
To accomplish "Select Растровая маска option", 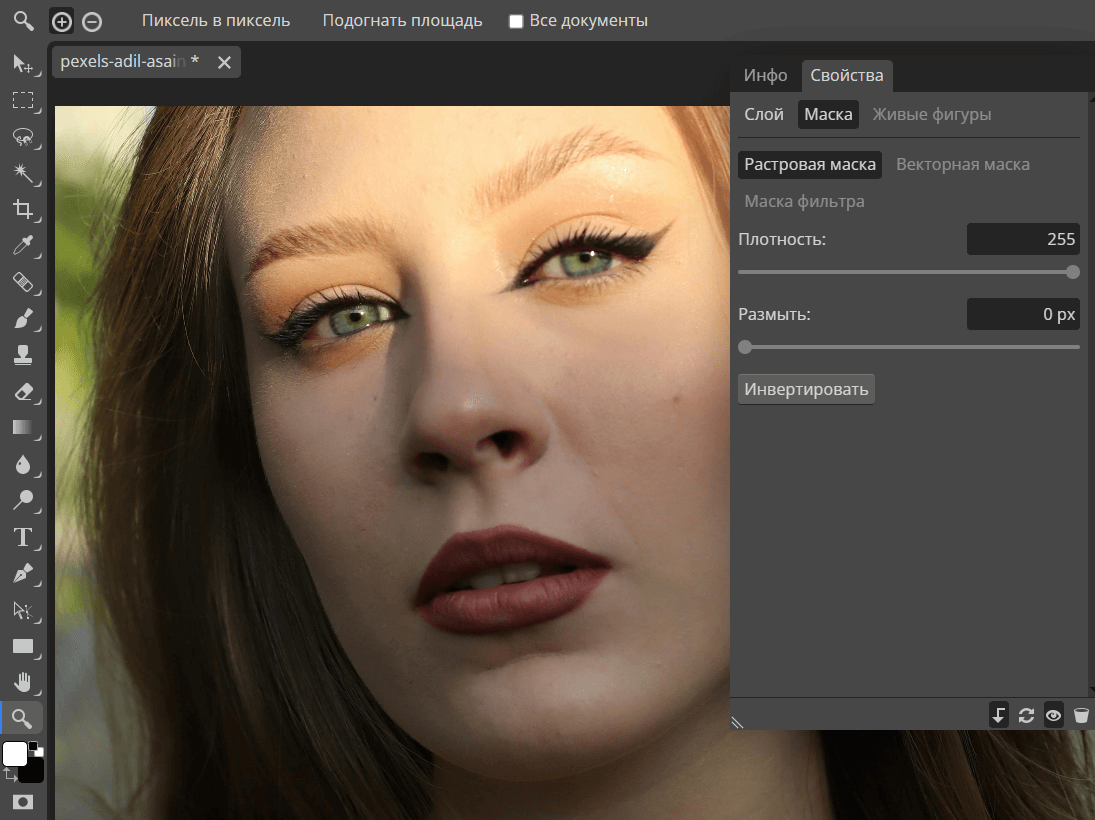I will point(810,165).
